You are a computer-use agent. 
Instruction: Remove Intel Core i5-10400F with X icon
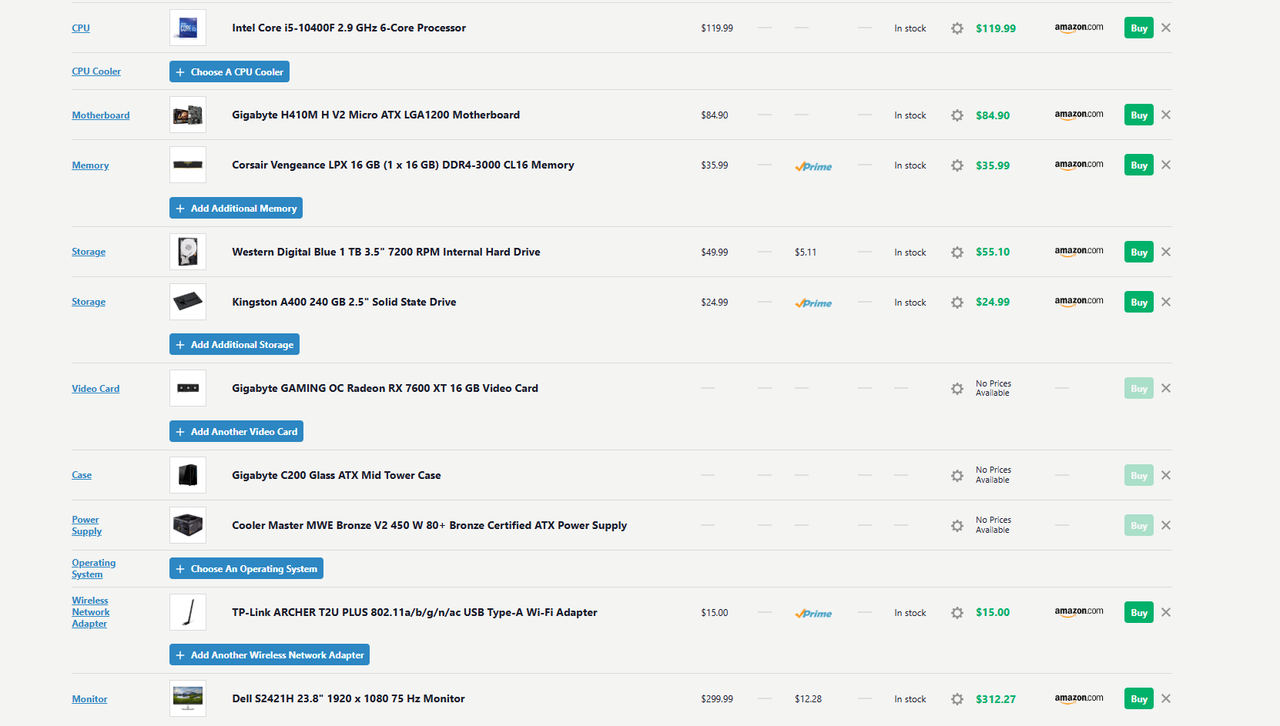(x=1166, y=28)
